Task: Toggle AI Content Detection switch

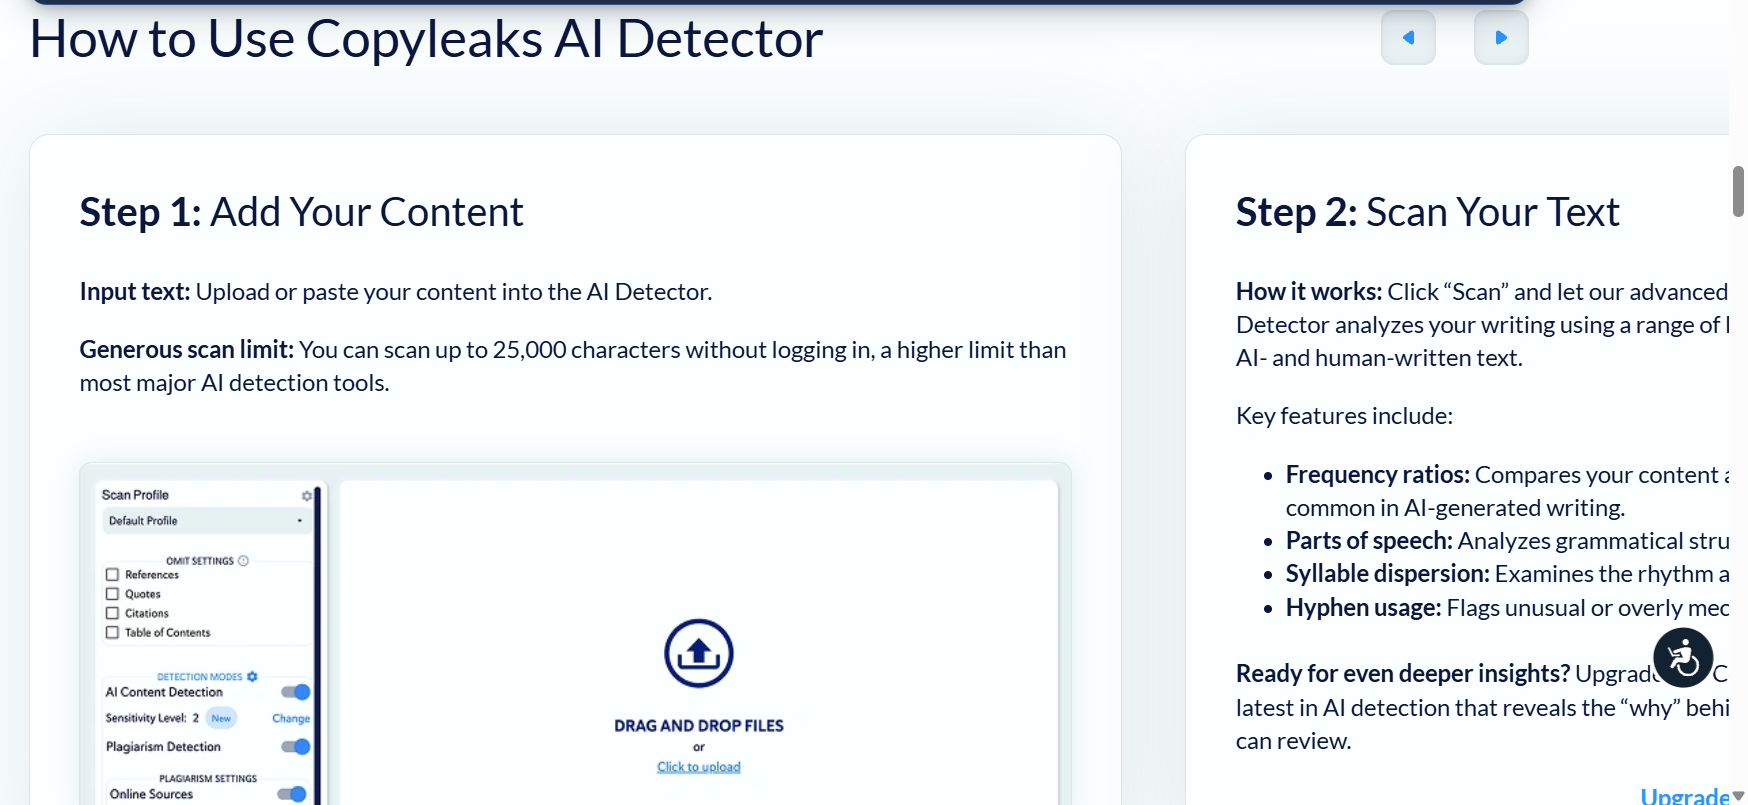Action: [296, 692]
